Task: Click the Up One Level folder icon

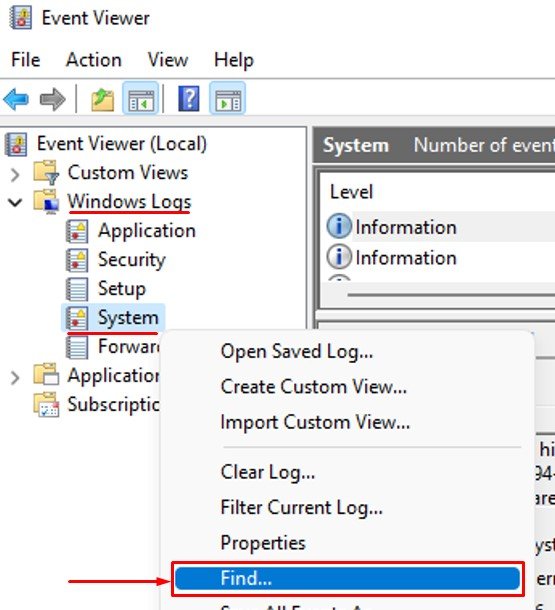Action: [103, 100]
